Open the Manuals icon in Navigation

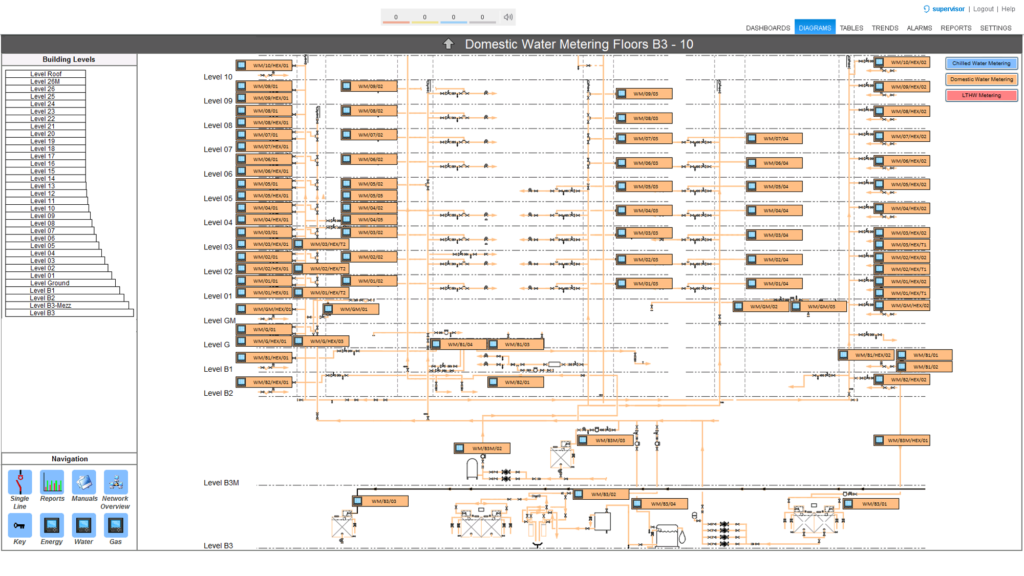(x=84, y=481)
